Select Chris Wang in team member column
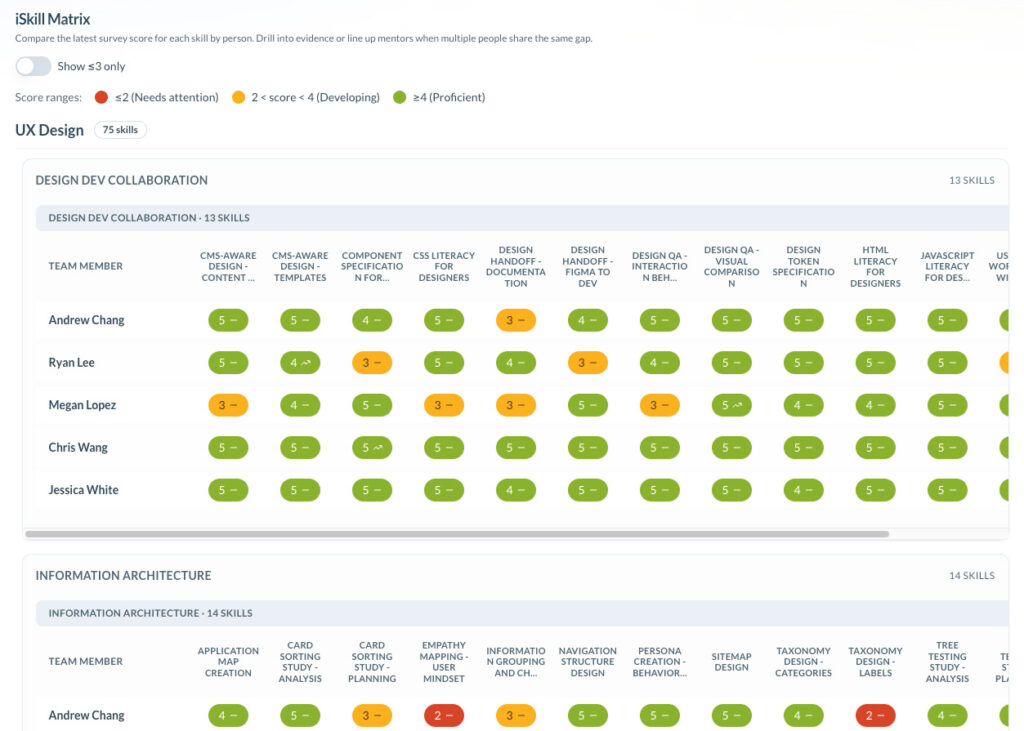 pos(78,448)
